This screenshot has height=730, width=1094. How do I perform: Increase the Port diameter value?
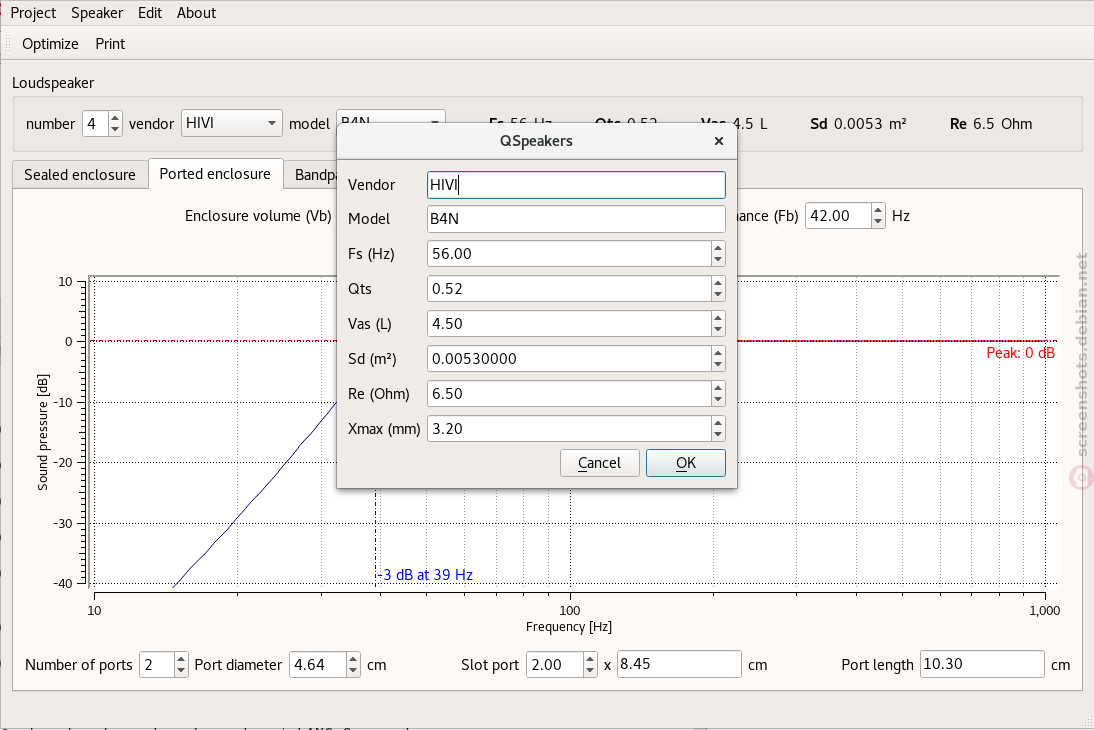click(354, 658)
